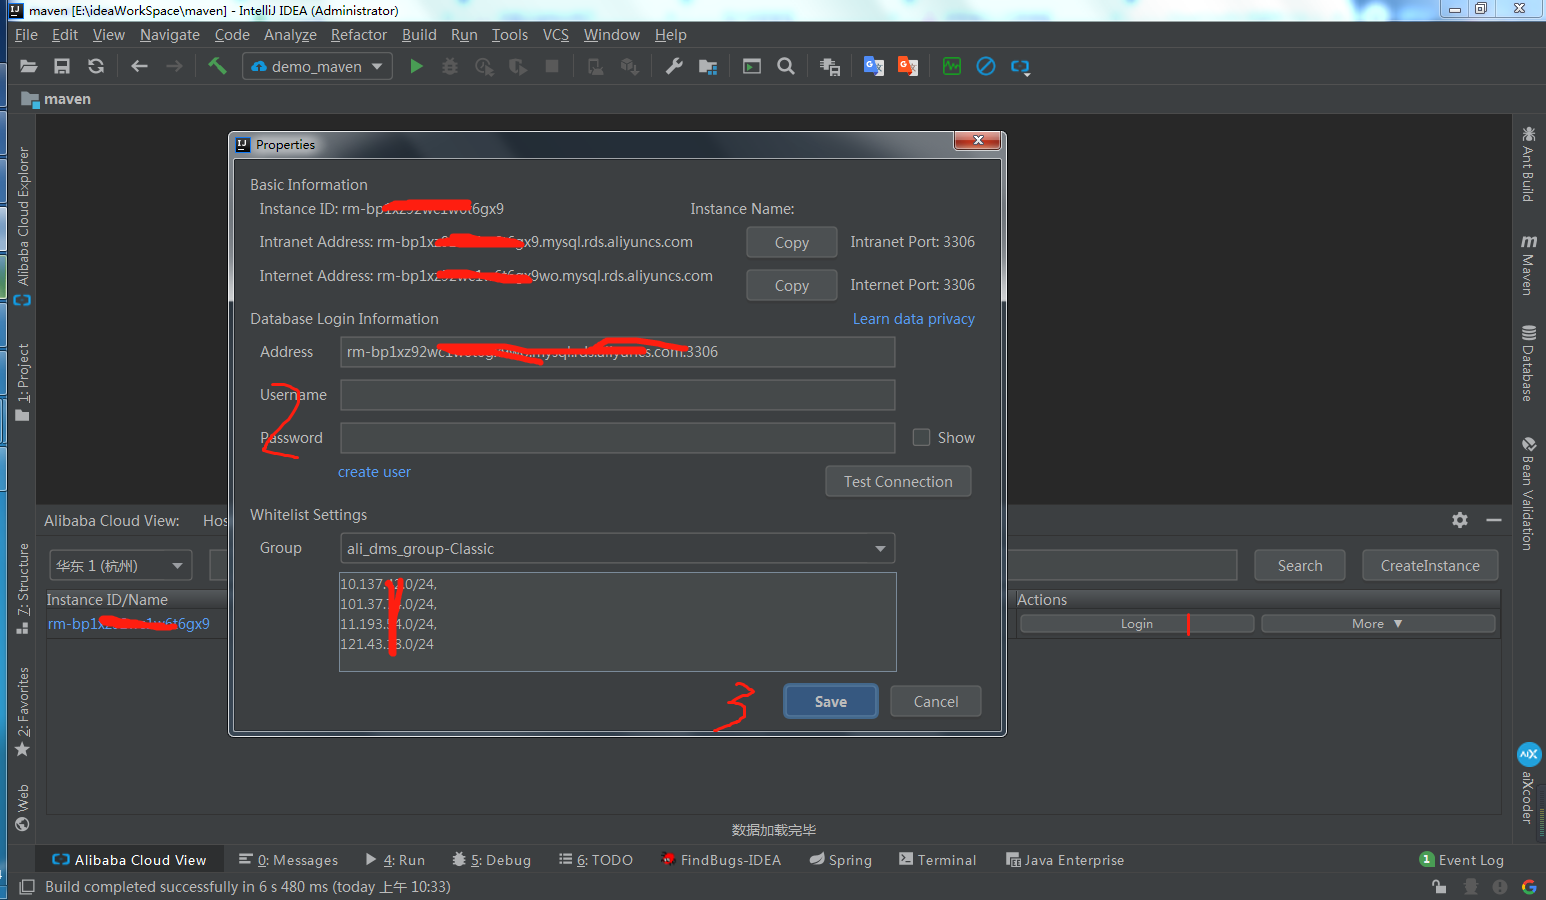Open project settings wrench icon

point(674,66)
